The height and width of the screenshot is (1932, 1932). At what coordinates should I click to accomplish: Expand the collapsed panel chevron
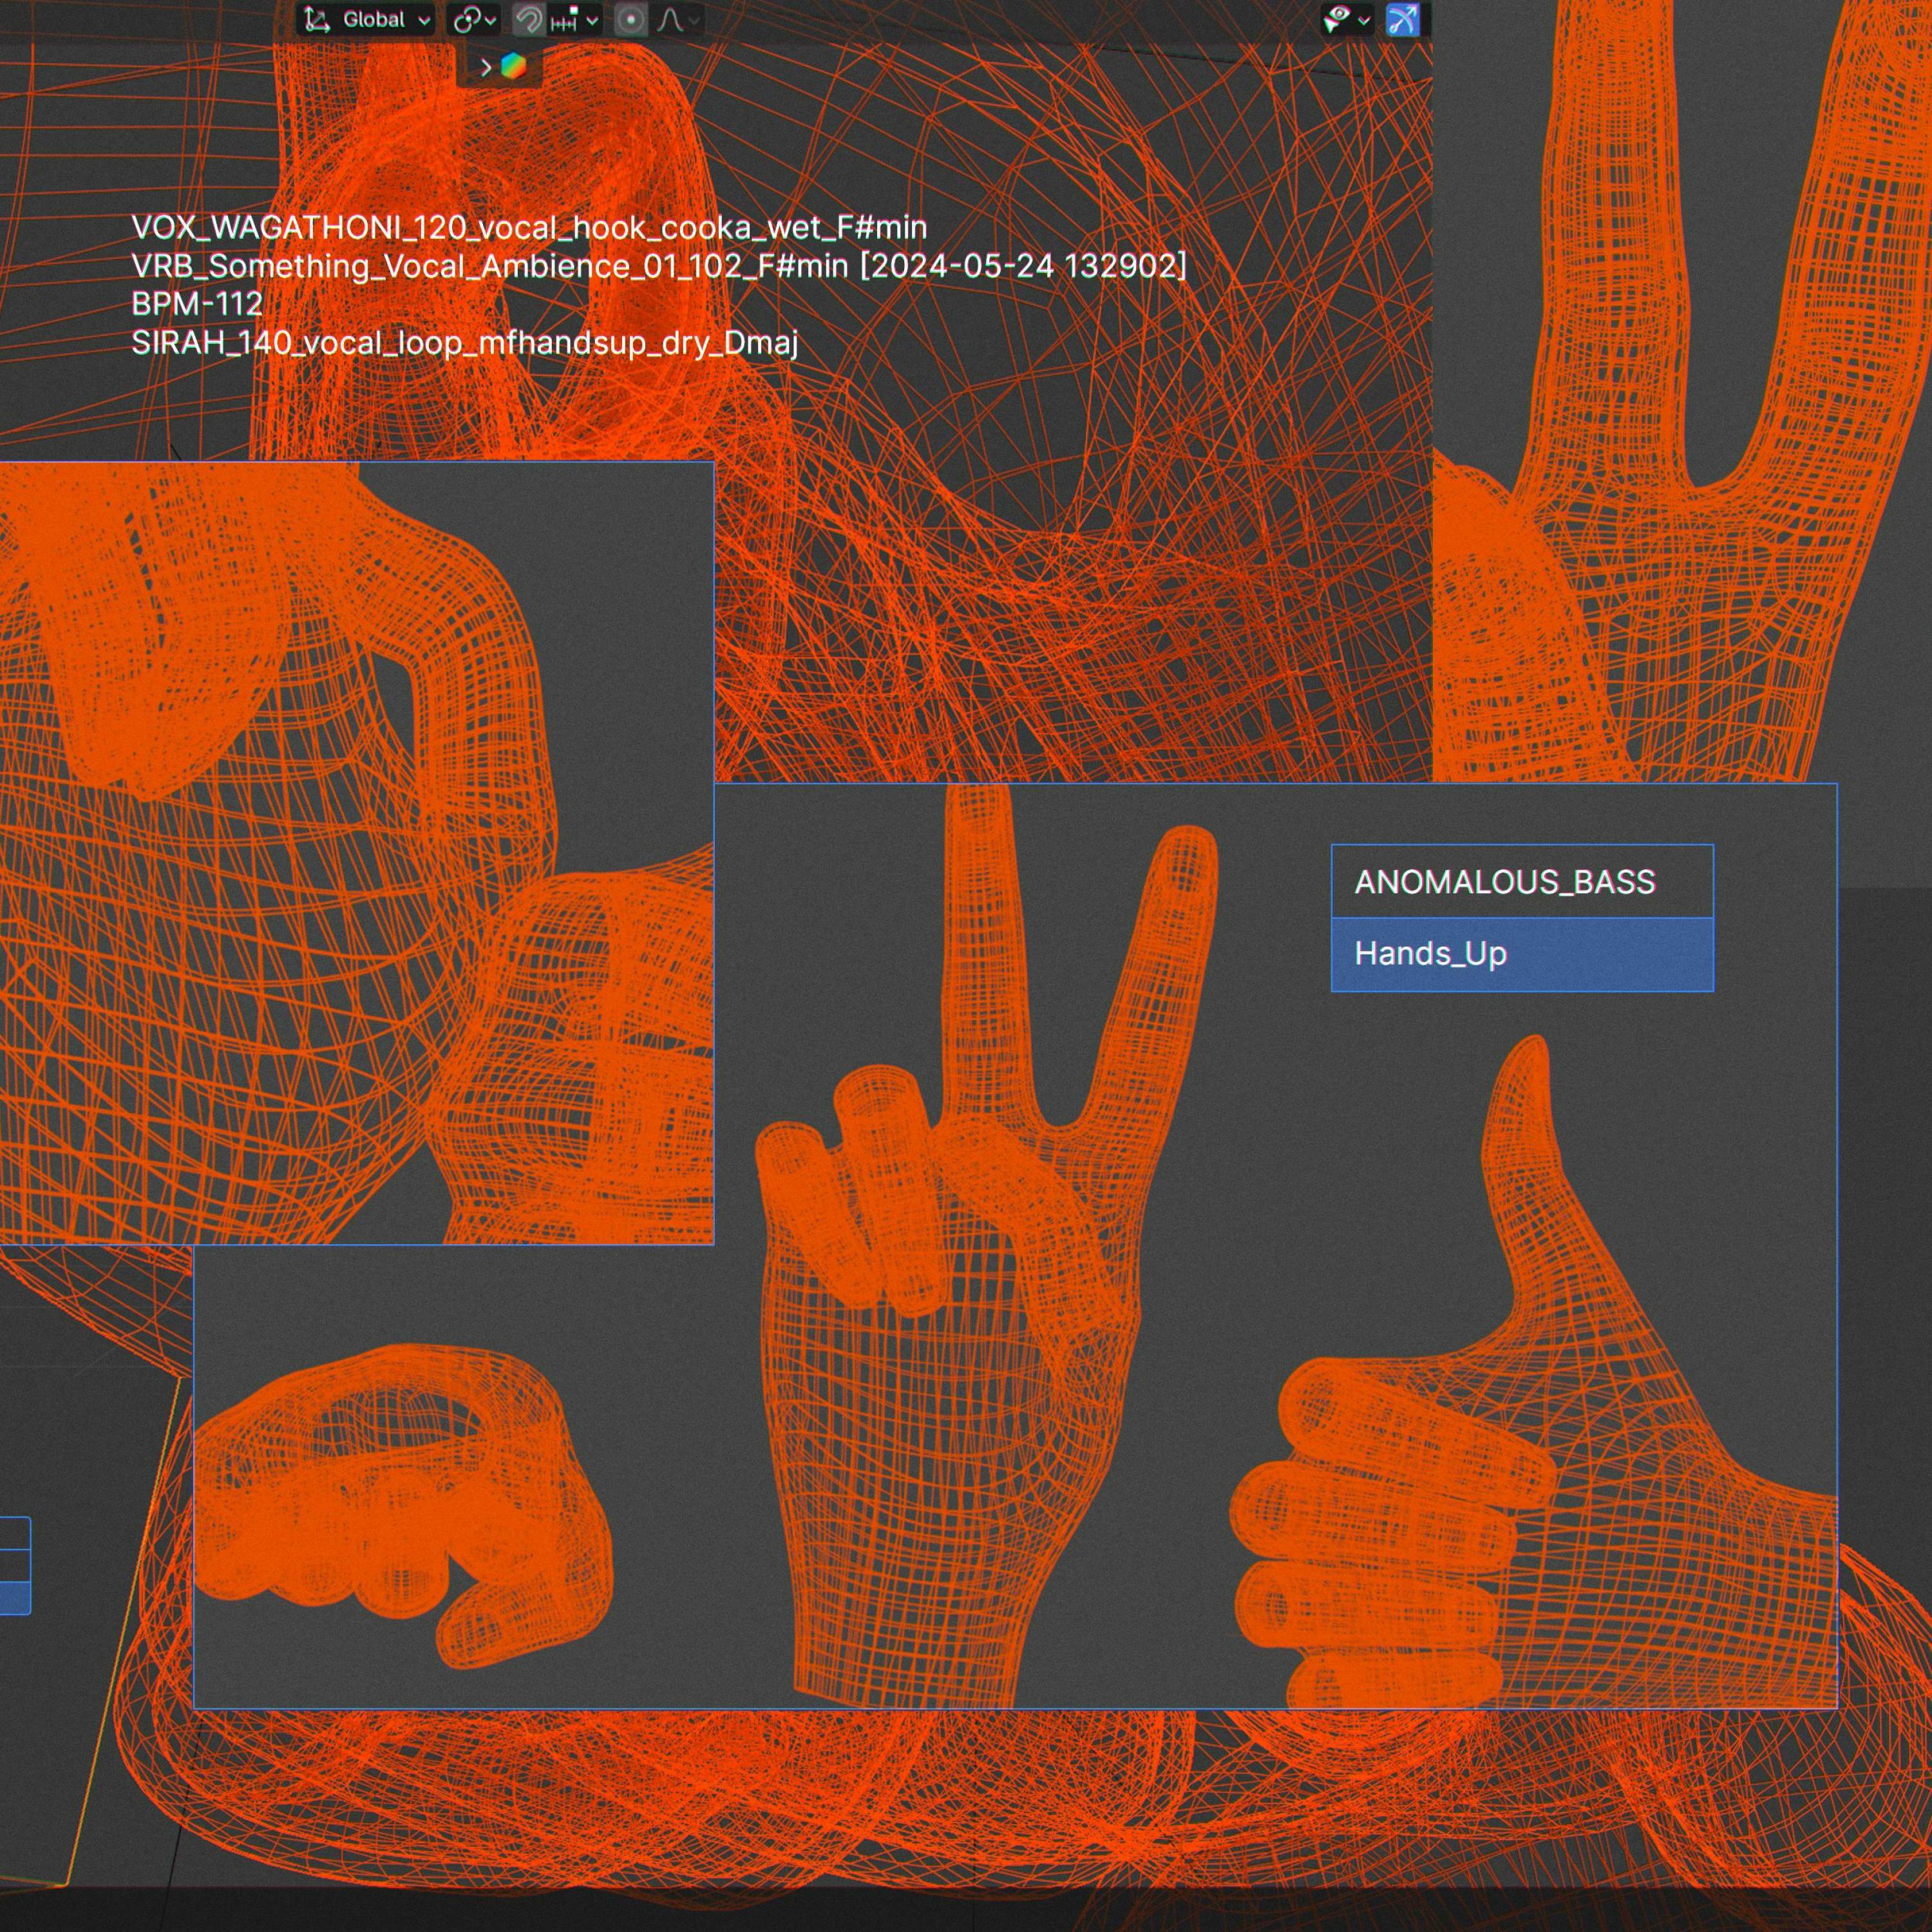(486, 67)
